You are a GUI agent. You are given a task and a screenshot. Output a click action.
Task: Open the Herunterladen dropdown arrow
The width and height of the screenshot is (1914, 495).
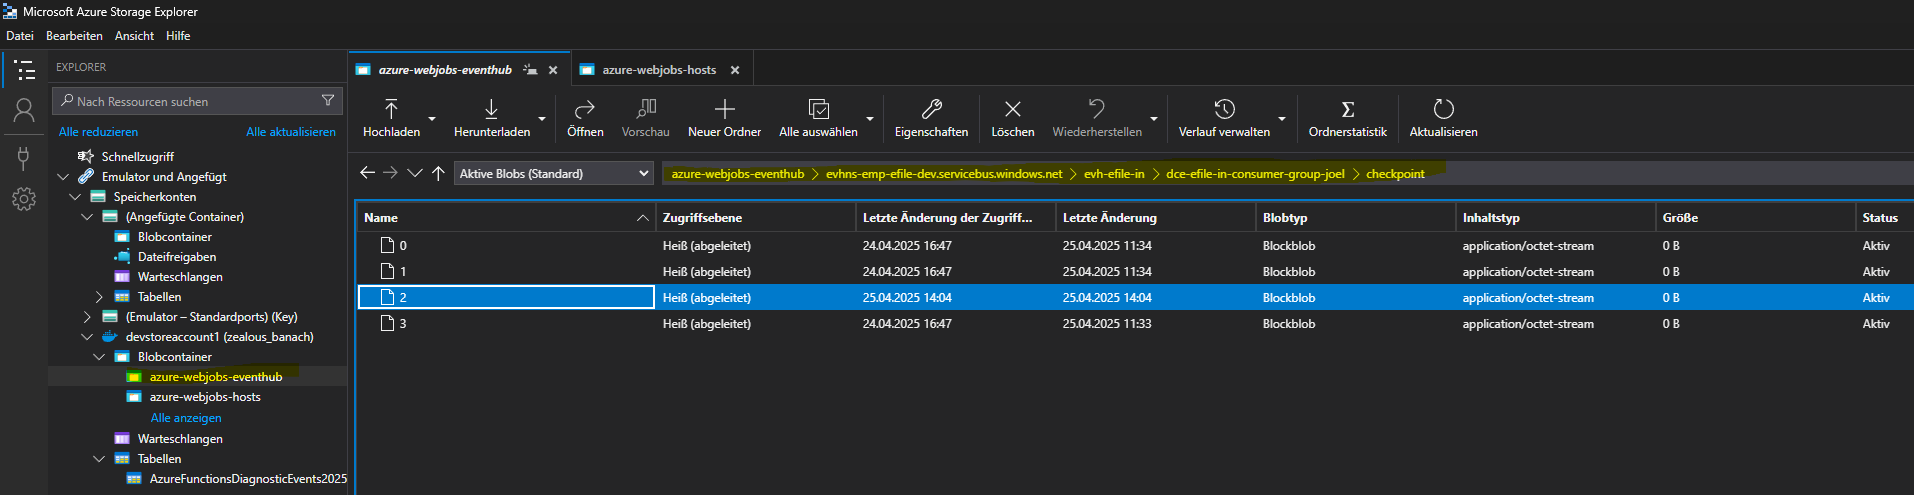[542, 119]
